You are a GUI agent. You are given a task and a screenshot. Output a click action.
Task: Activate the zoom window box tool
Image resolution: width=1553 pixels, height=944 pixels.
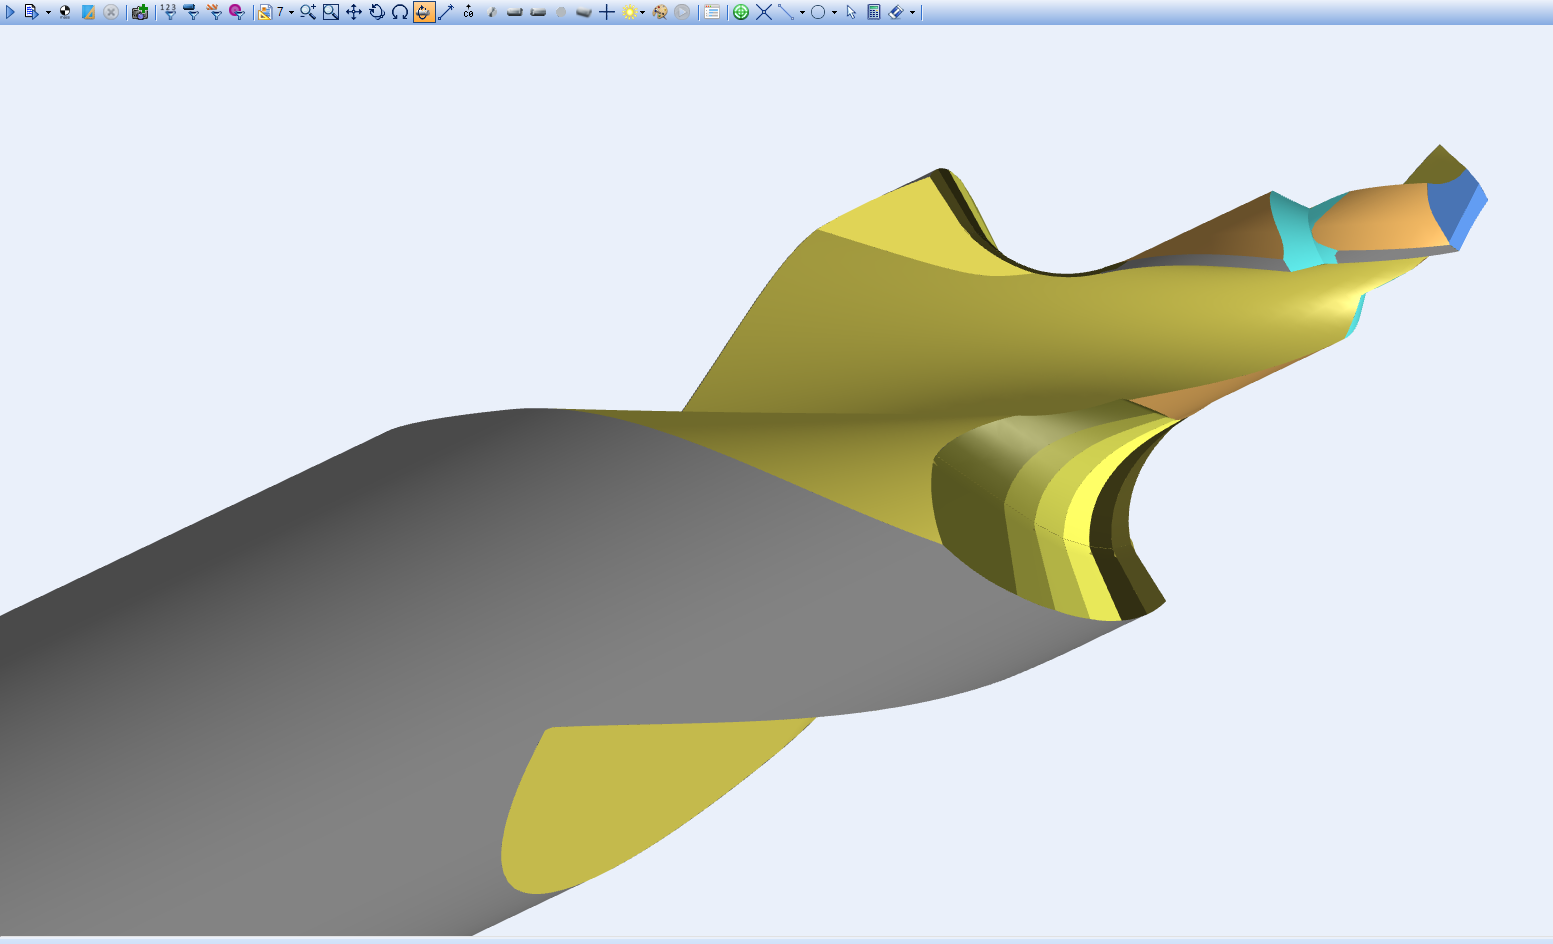[331, 12]
